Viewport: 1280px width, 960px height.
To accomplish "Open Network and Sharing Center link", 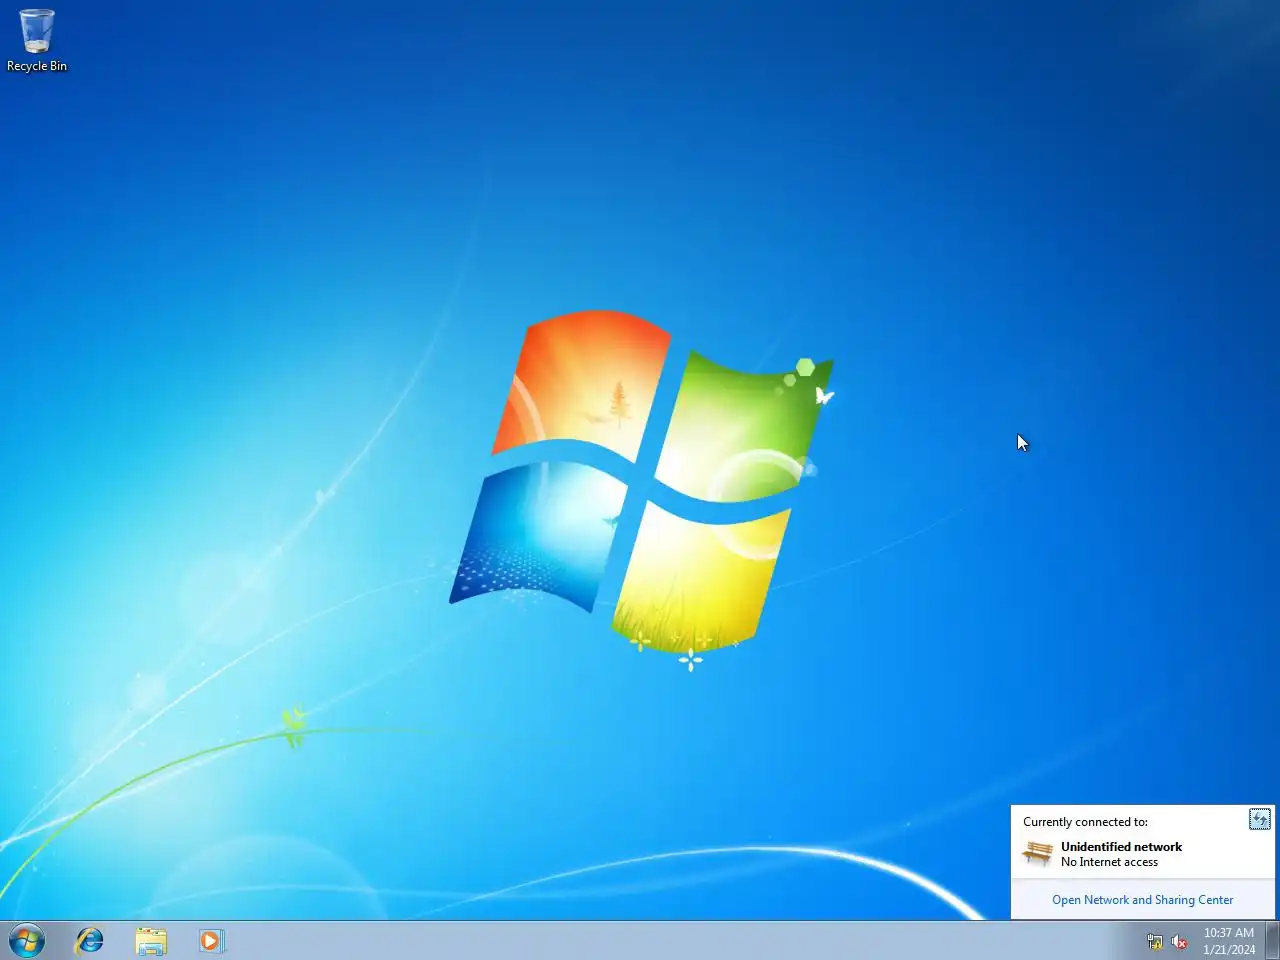I will pyautogui.click(x=1142, y=900).
